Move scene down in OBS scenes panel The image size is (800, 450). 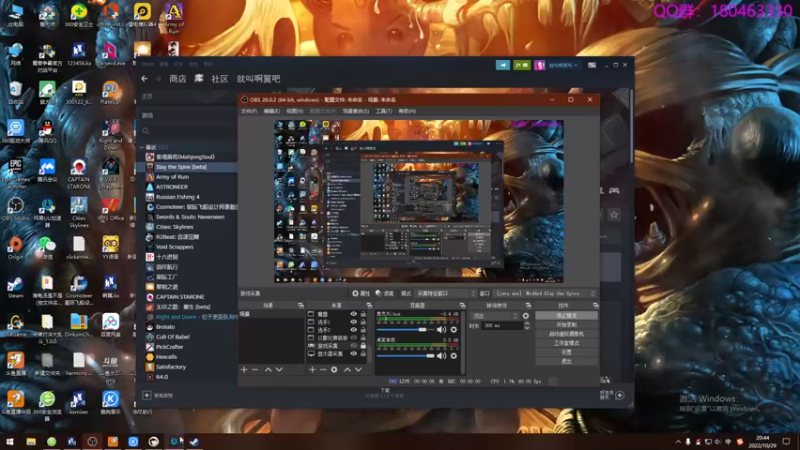point(279,369)
